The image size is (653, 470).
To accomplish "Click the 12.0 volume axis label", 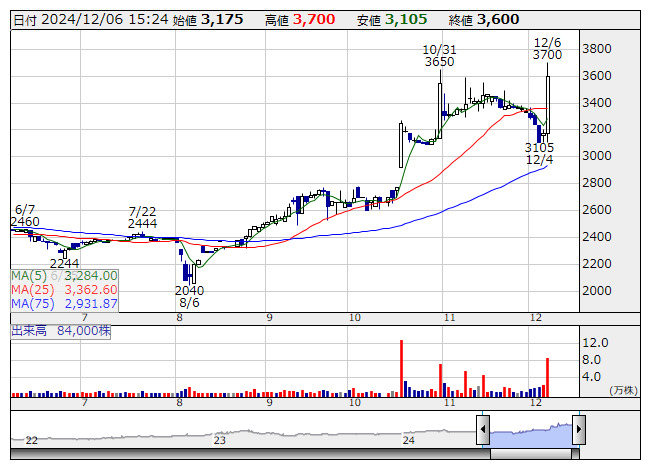I will [596, 343].
